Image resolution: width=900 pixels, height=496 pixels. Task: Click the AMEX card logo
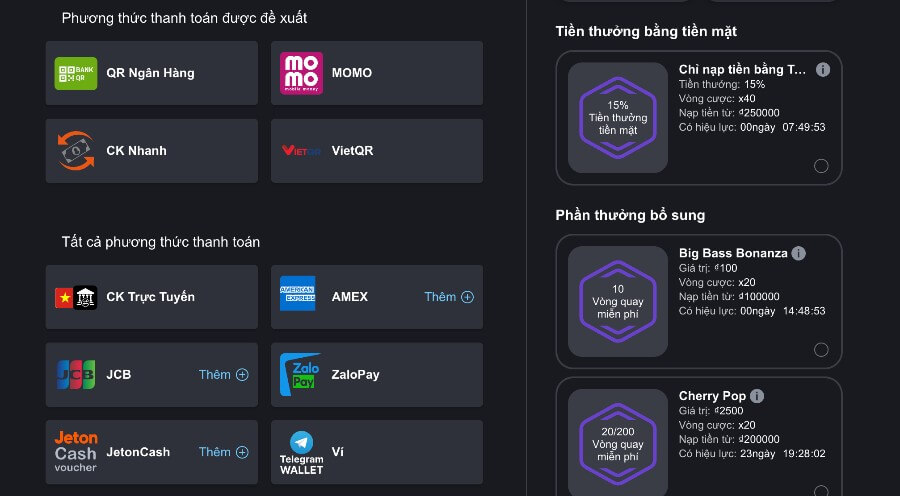pyautogui.click(x=298, y=297)
